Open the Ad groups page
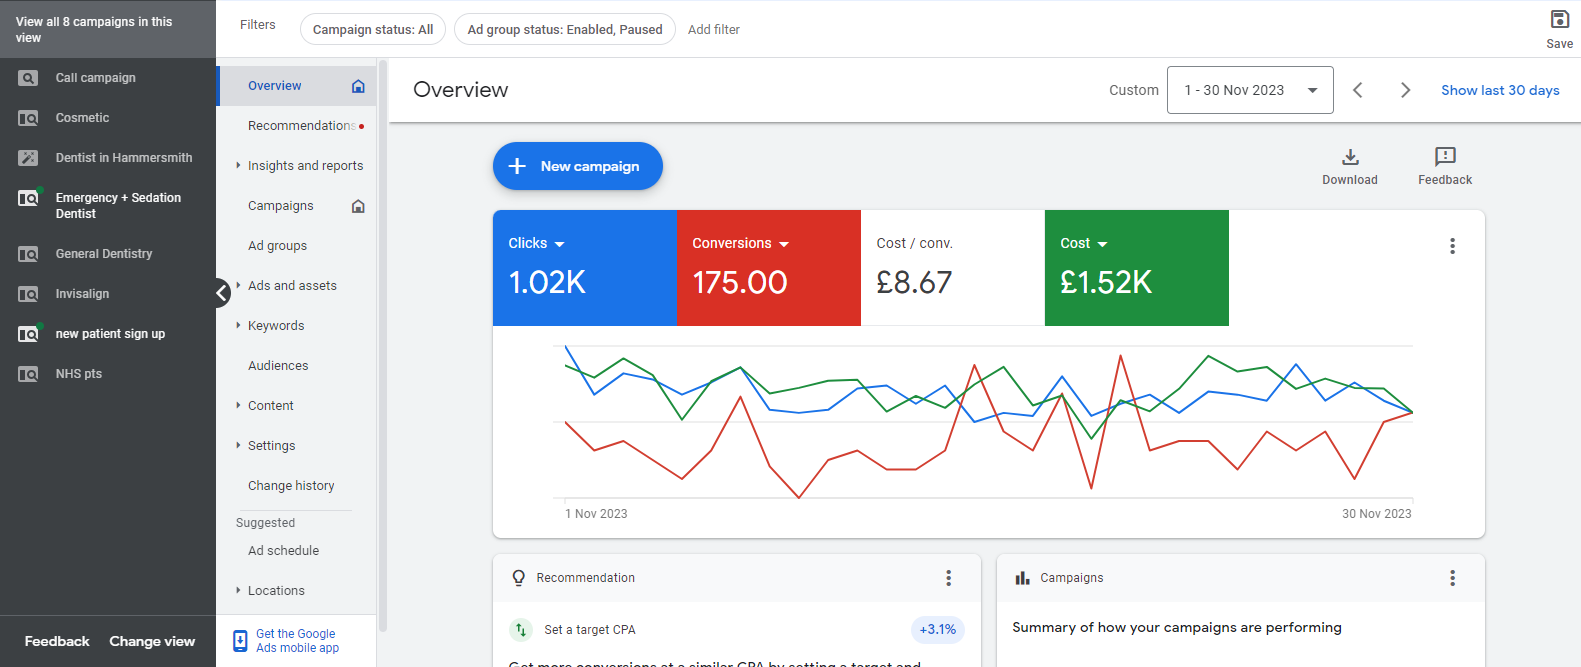The image size is (1581, 667). [277, 246]
